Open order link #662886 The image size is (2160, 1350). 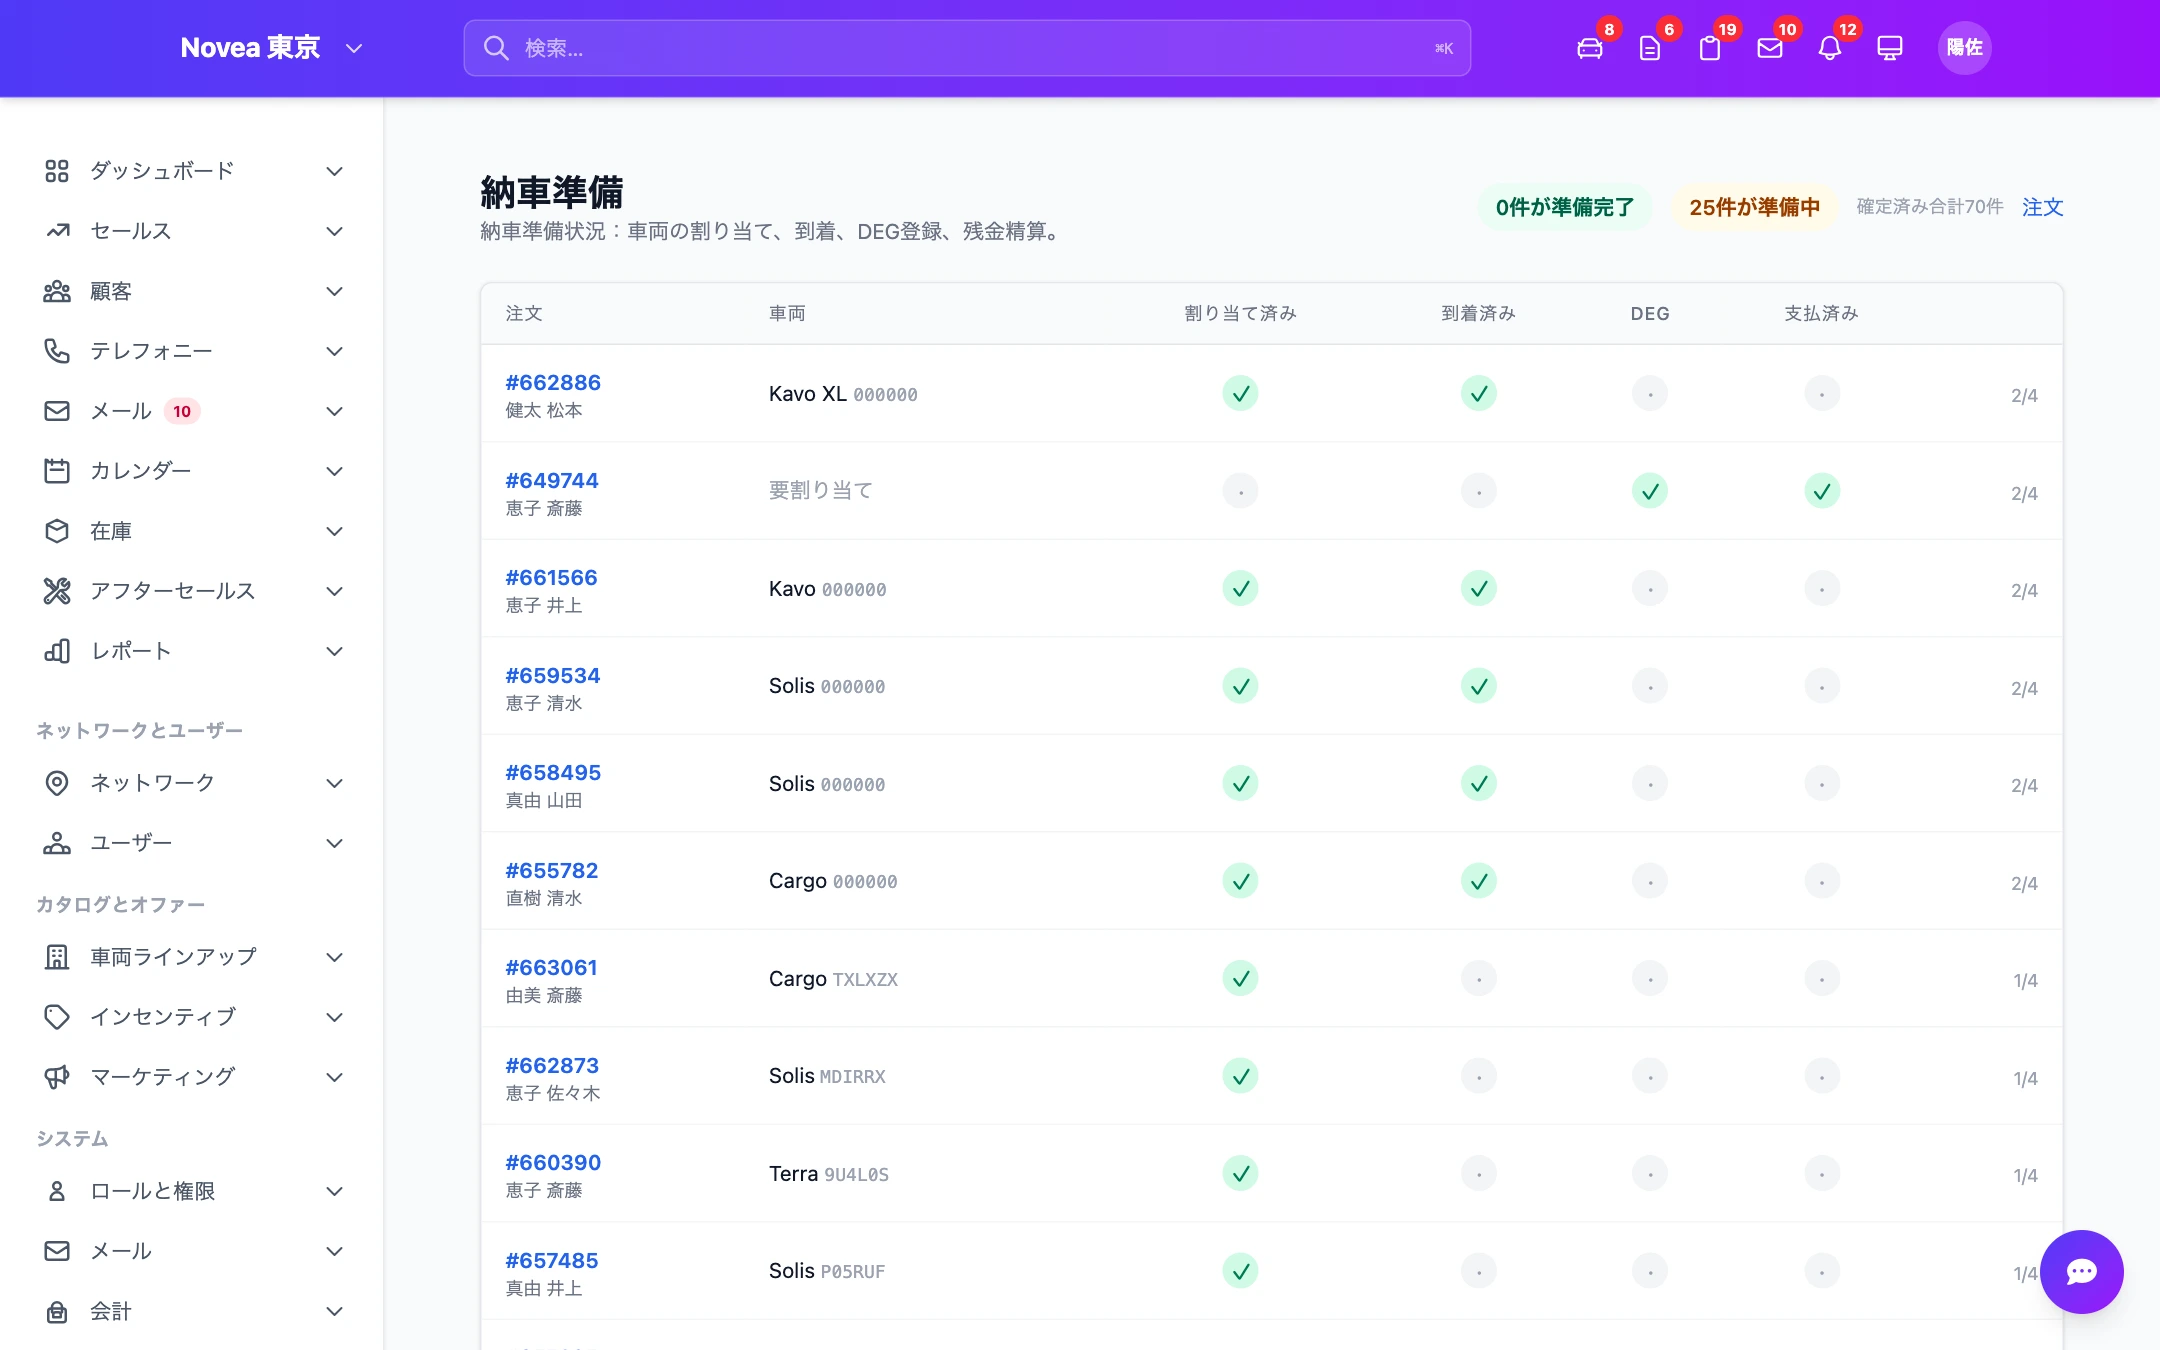553,382
